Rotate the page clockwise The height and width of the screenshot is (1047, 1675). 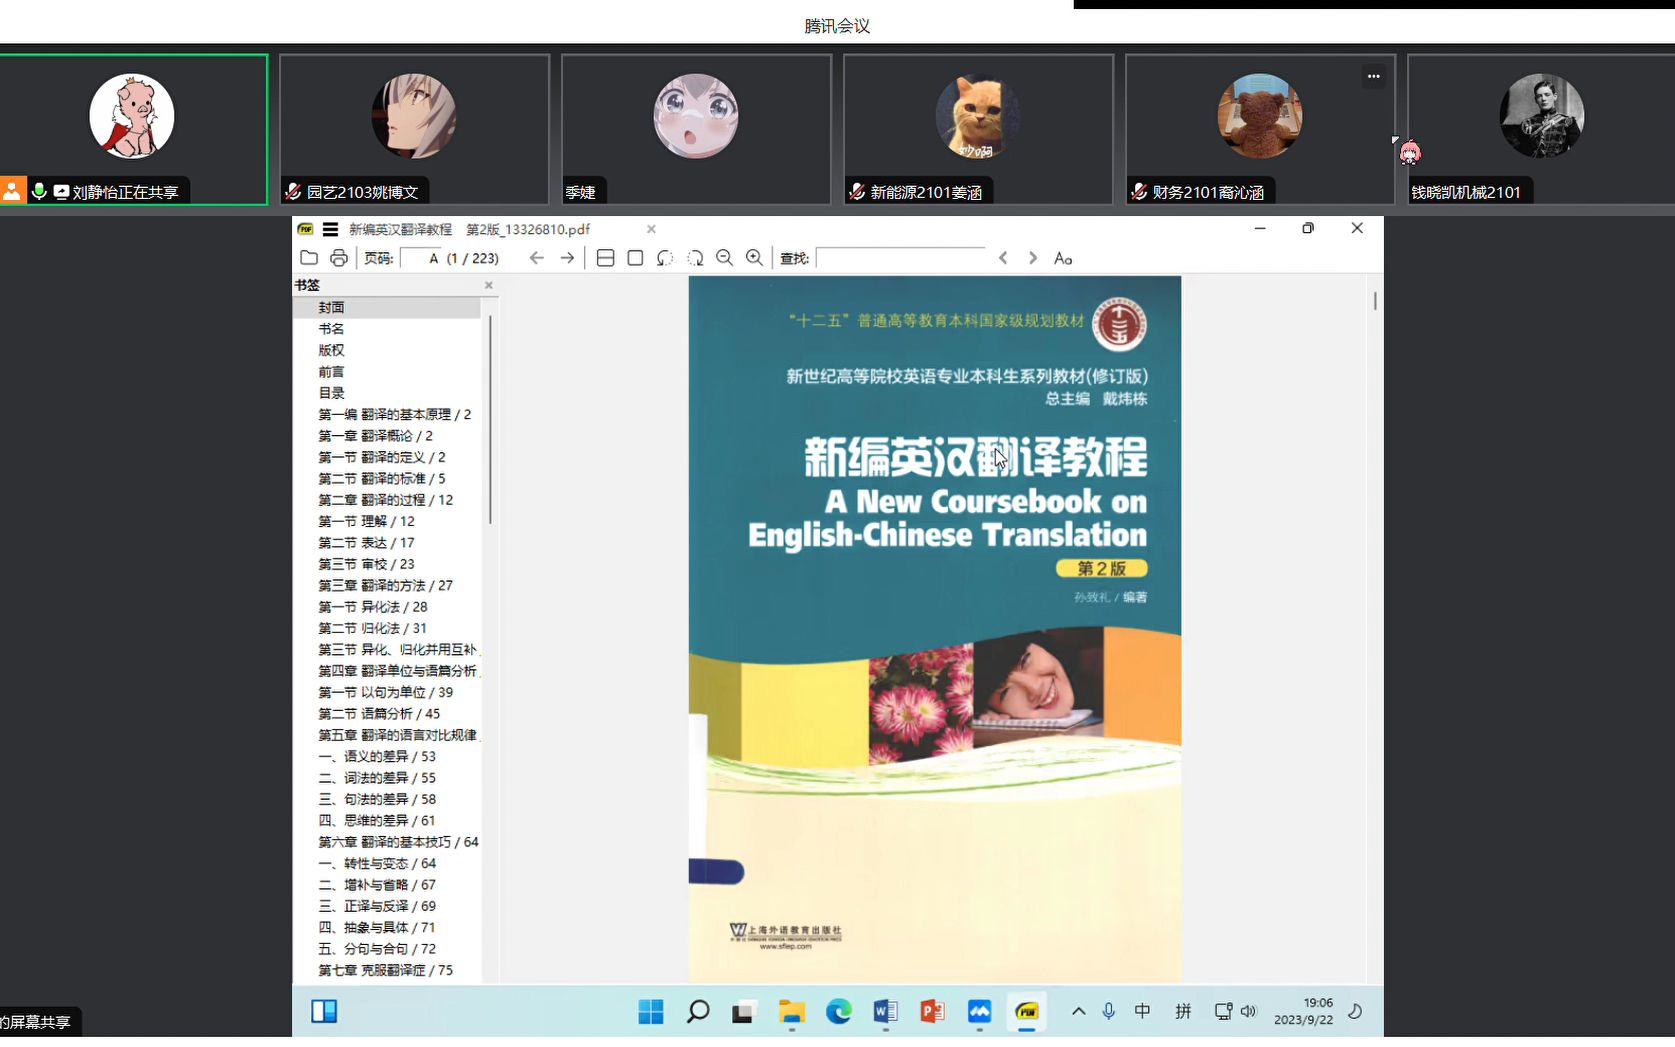pos(695,258)
